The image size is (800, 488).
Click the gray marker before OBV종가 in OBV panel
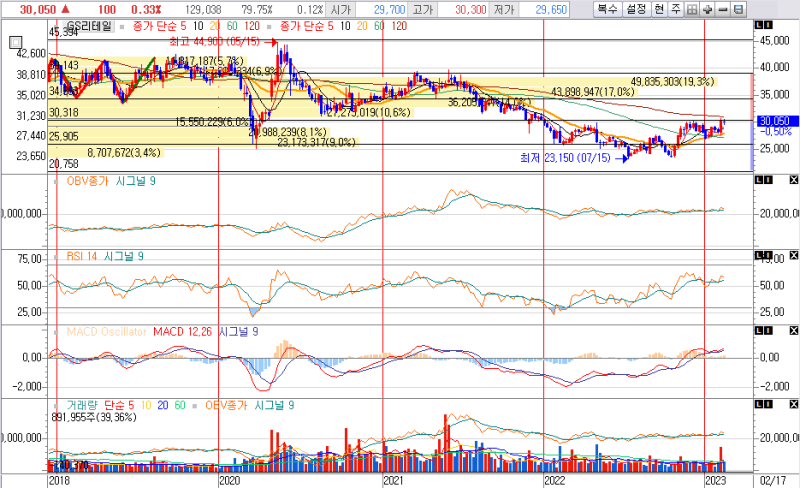(x=56, y=182)
